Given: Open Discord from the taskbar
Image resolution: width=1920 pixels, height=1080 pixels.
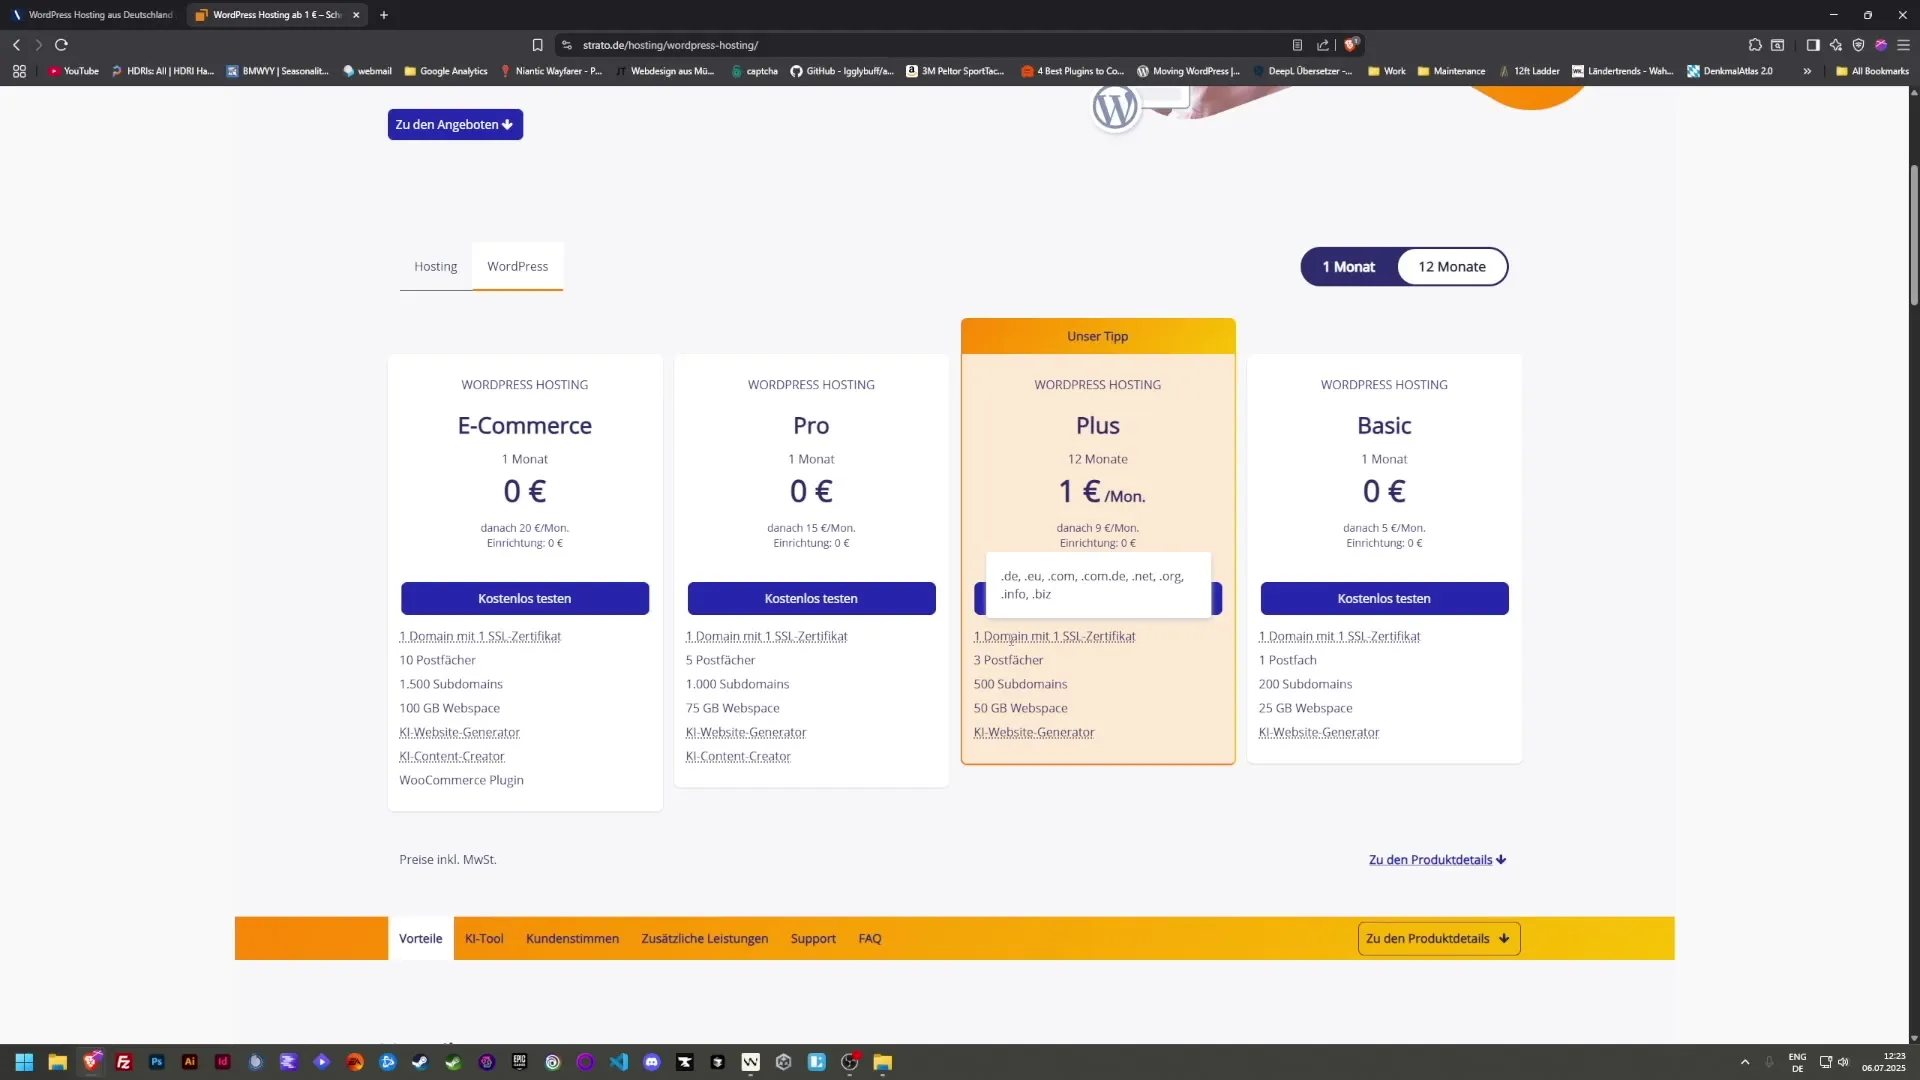Looking at the screenshot, I should 653,1062.
